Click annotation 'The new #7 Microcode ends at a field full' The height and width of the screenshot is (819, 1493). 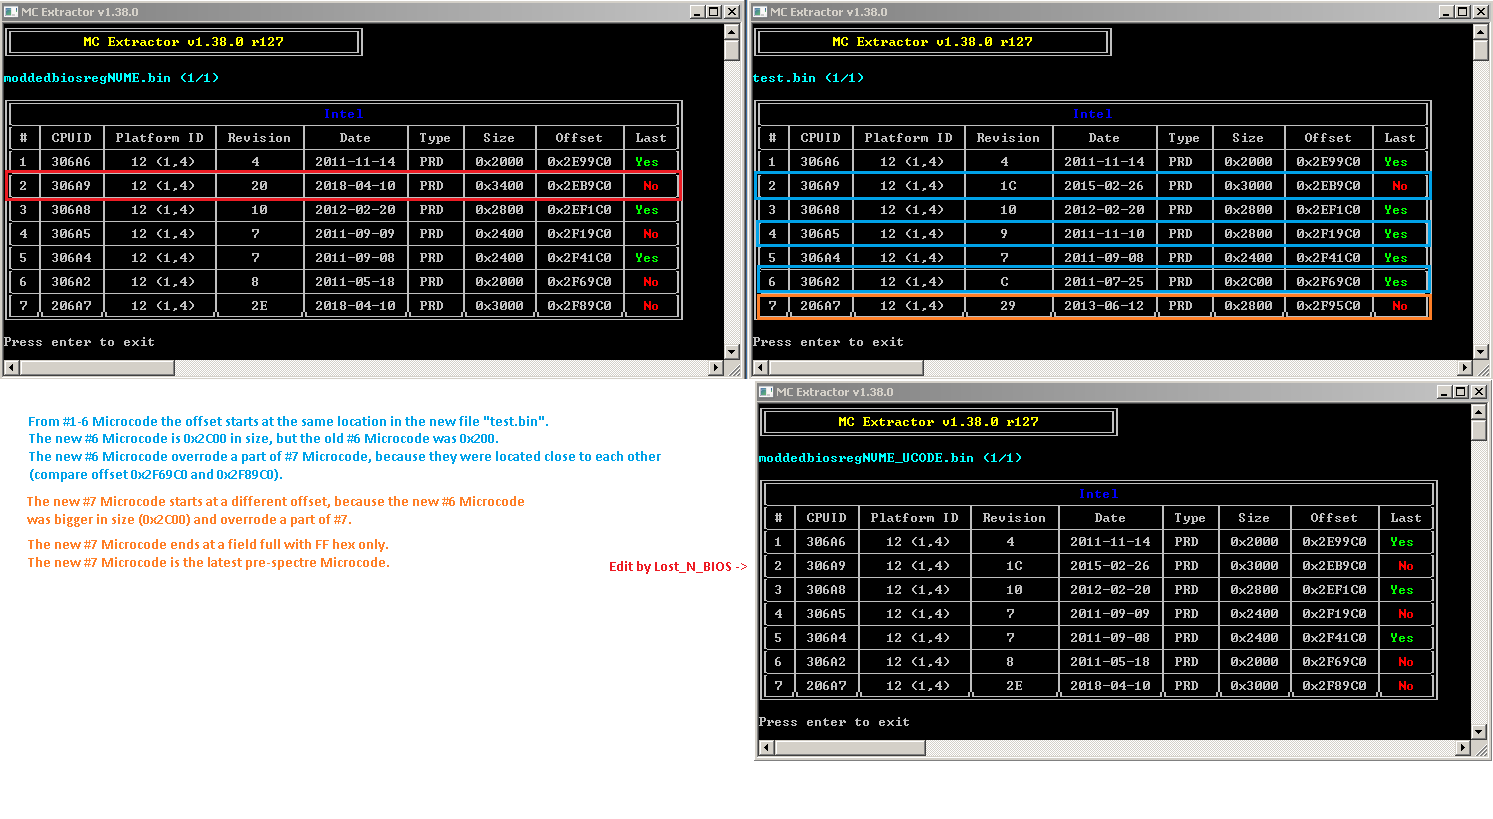pos(208,545)
